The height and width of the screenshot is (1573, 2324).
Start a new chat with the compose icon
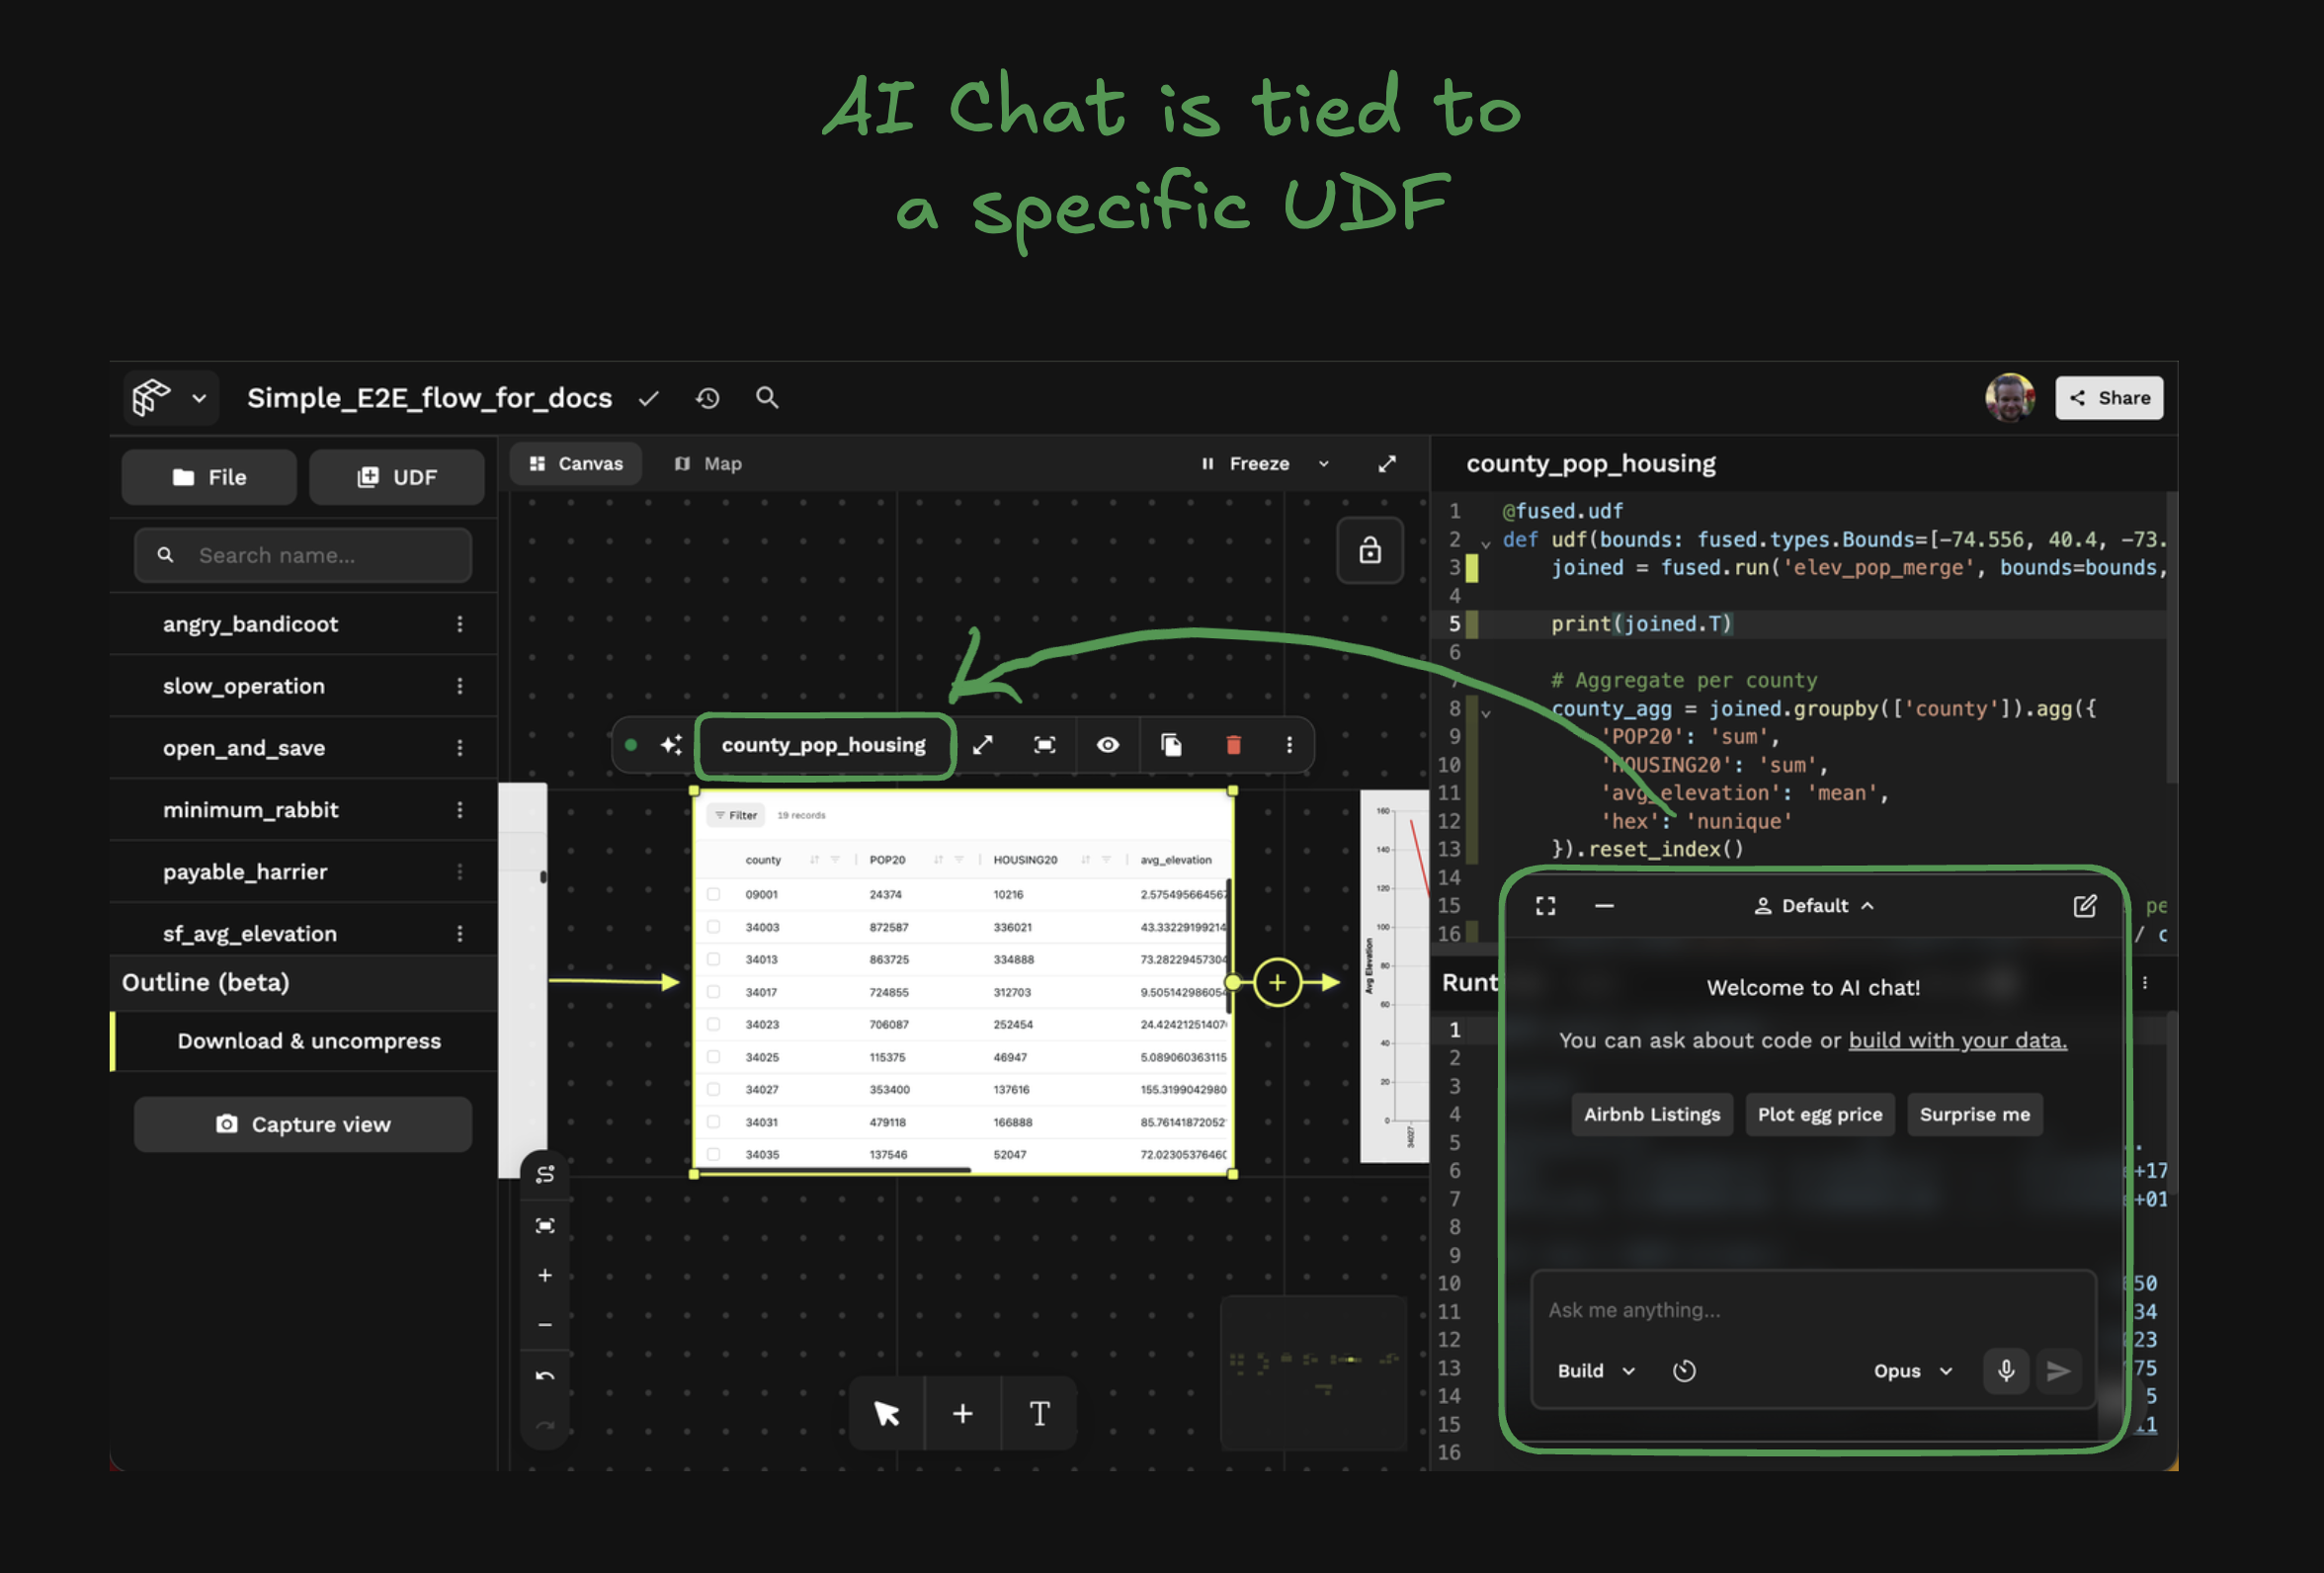tap(2086, 905)
